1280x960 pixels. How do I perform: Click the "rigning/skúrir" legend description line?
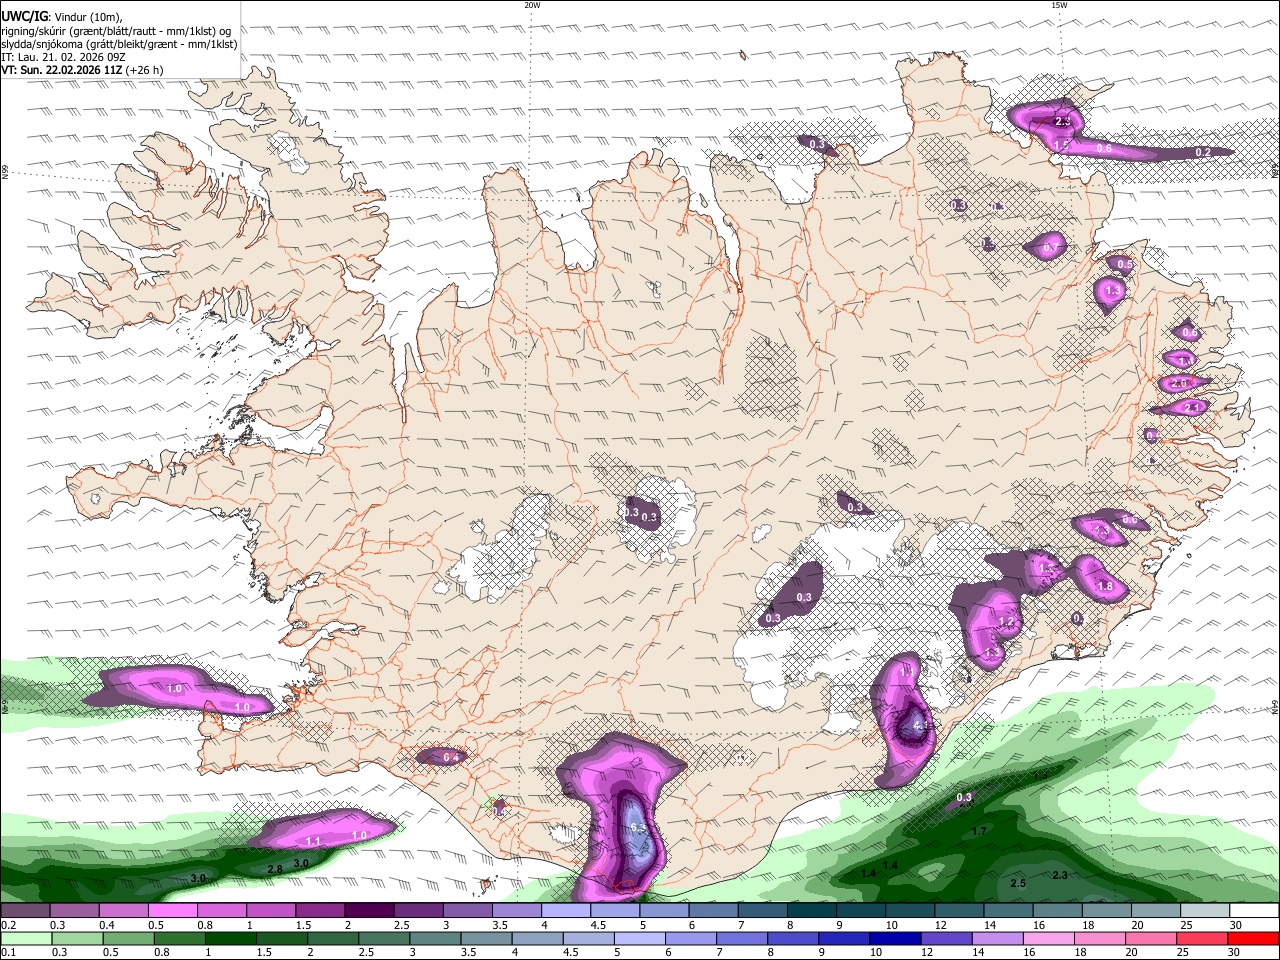116,30
